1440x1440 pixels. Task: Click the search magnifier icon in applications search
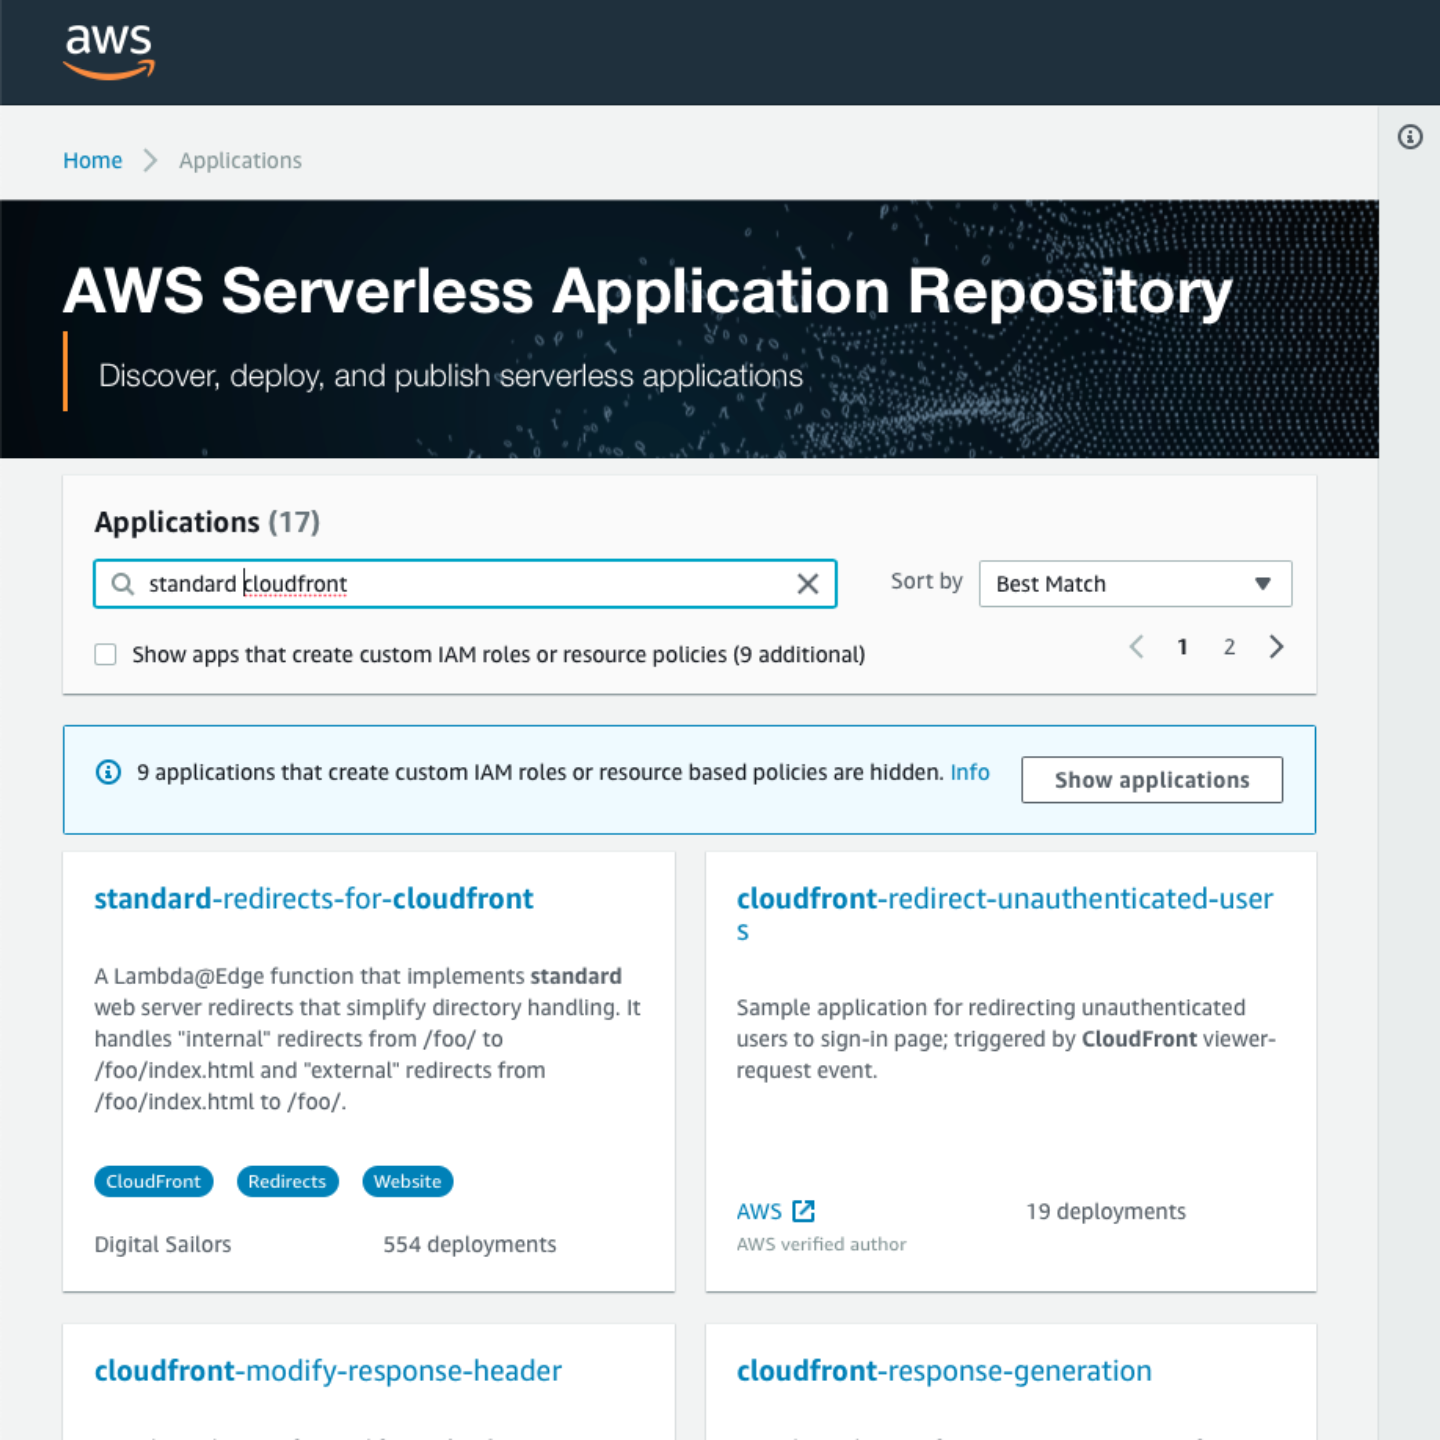pyautogui.click(x=122, y=584)
